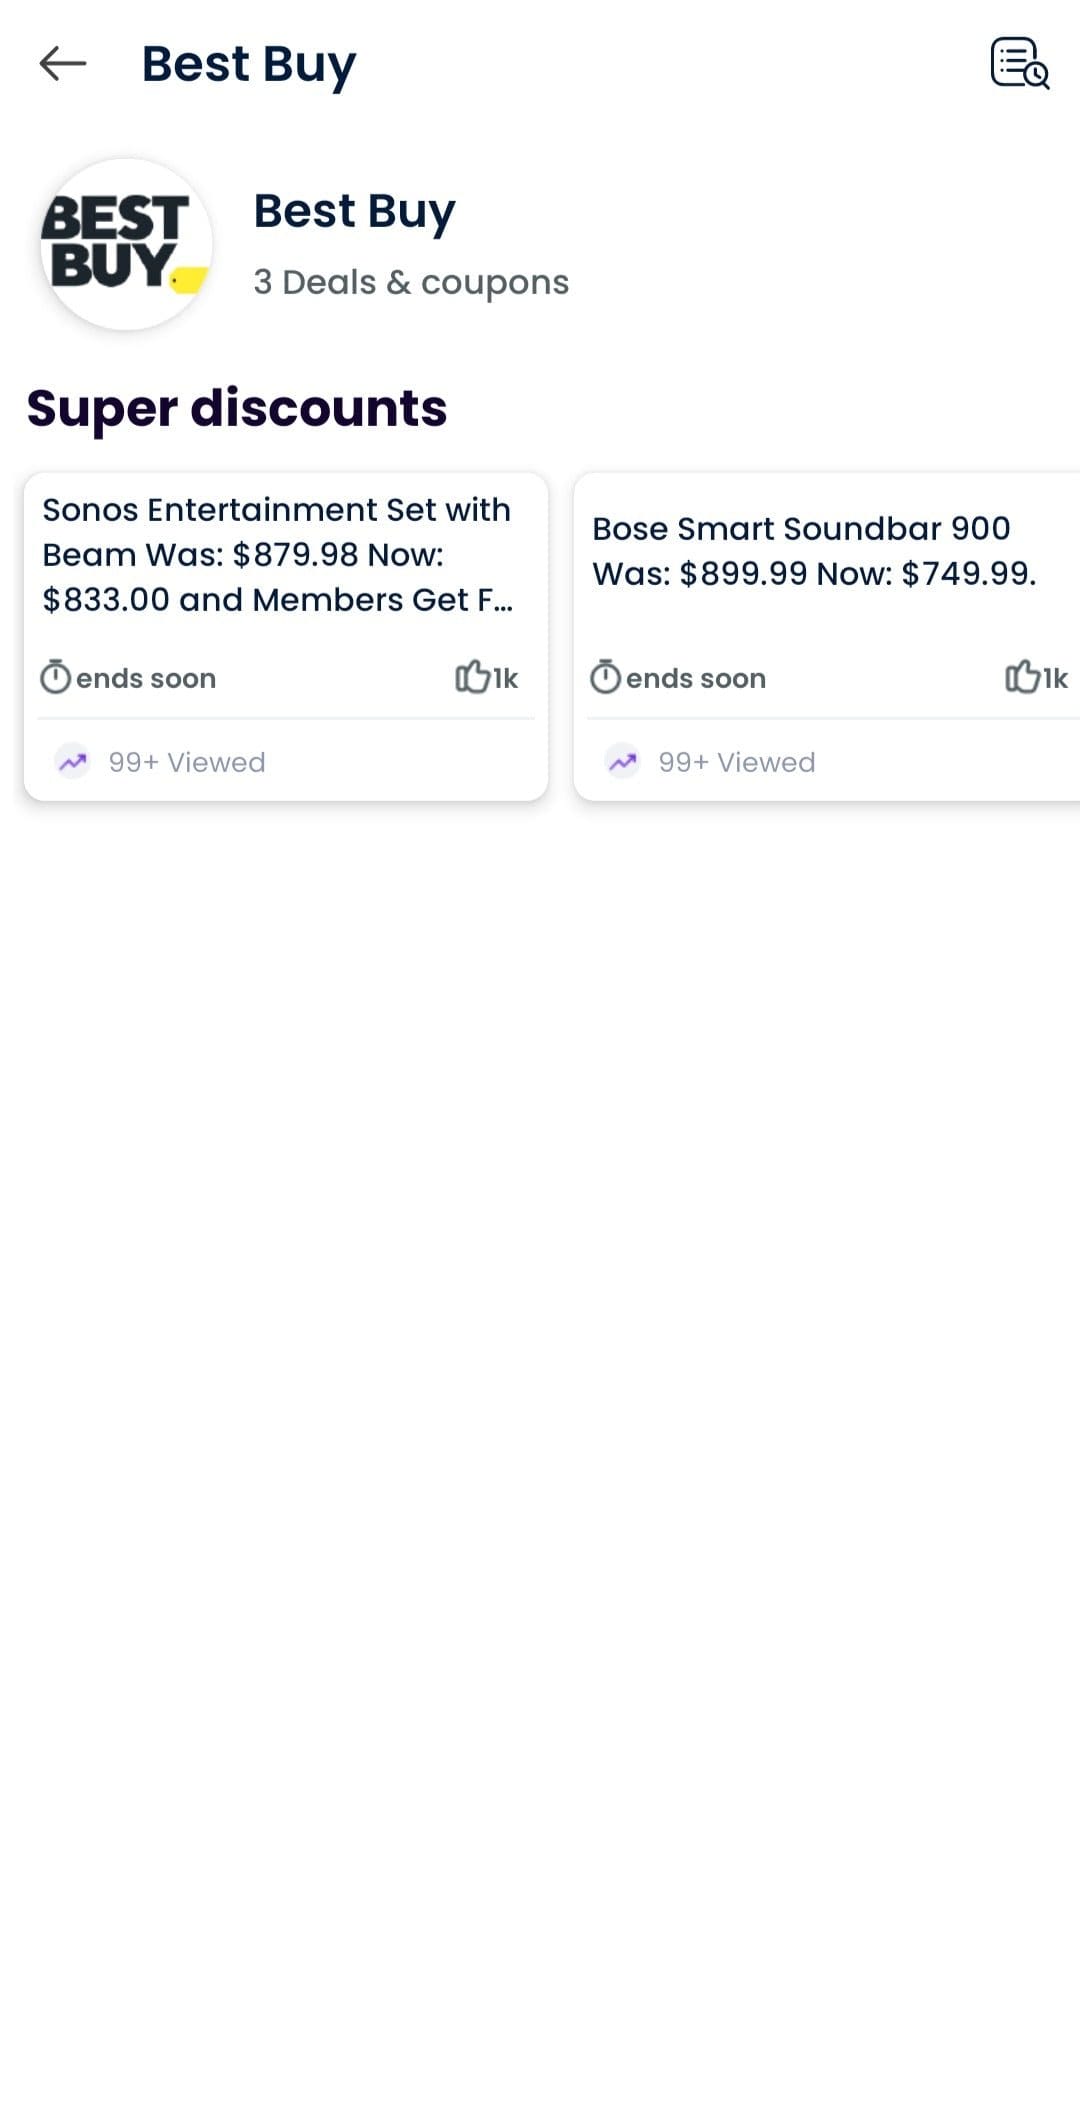Tap the trending icon on Bose card
The image size is (1080, 2124).
pyautogui.click(x=622, y=762)
